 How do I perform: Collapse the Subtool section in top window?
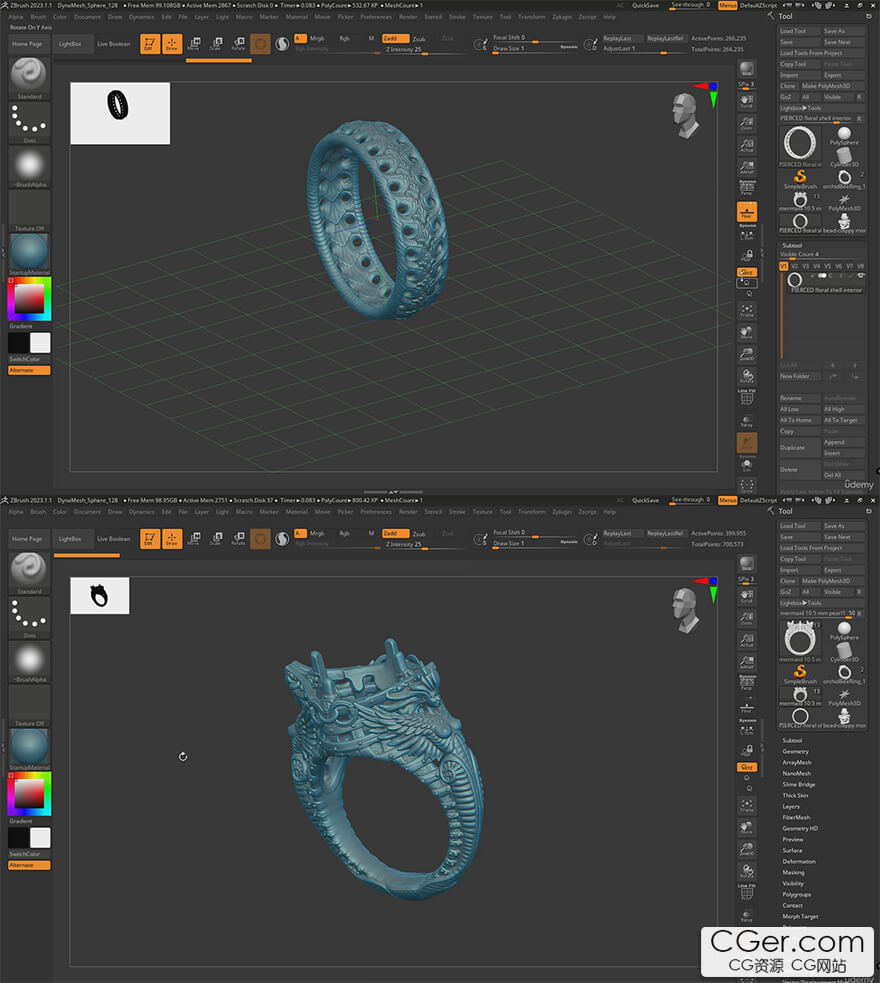pyautogui.click(x=792, y=245)
